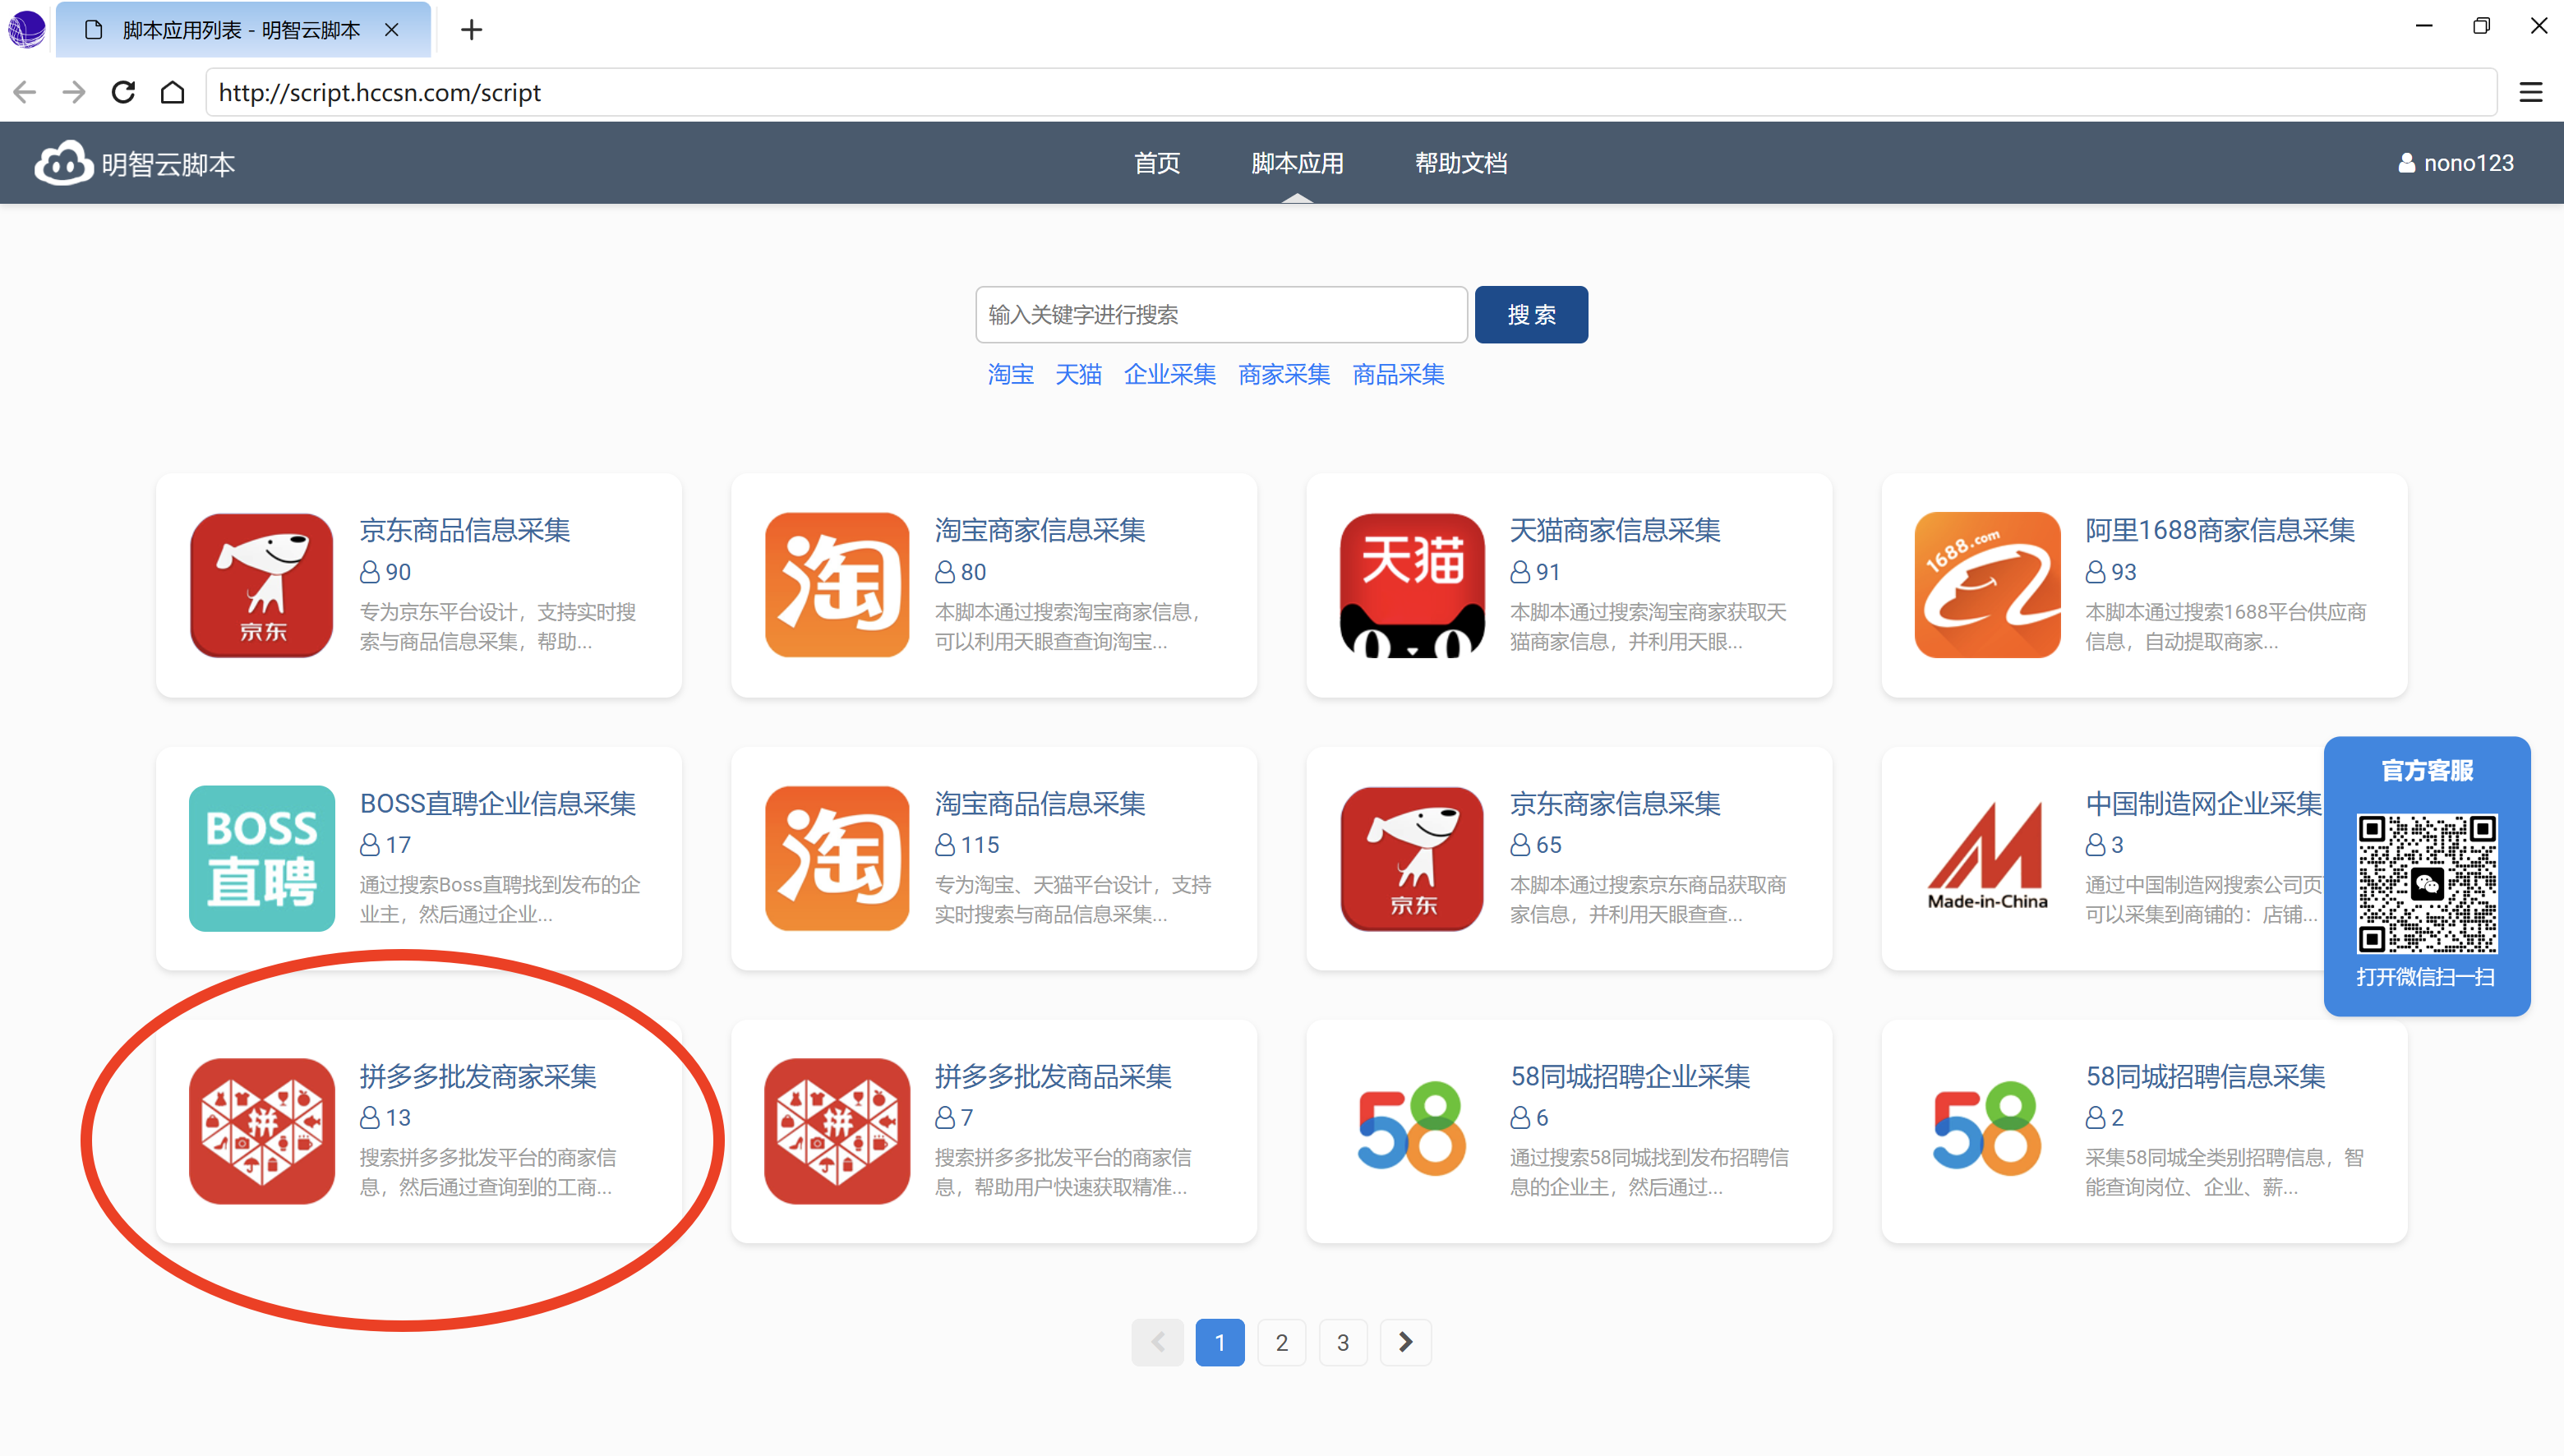Filter by 商家采集 keyword link
Image resolution: width=2564 pixels, height=1456 pixels.
tap(1284, 374)
